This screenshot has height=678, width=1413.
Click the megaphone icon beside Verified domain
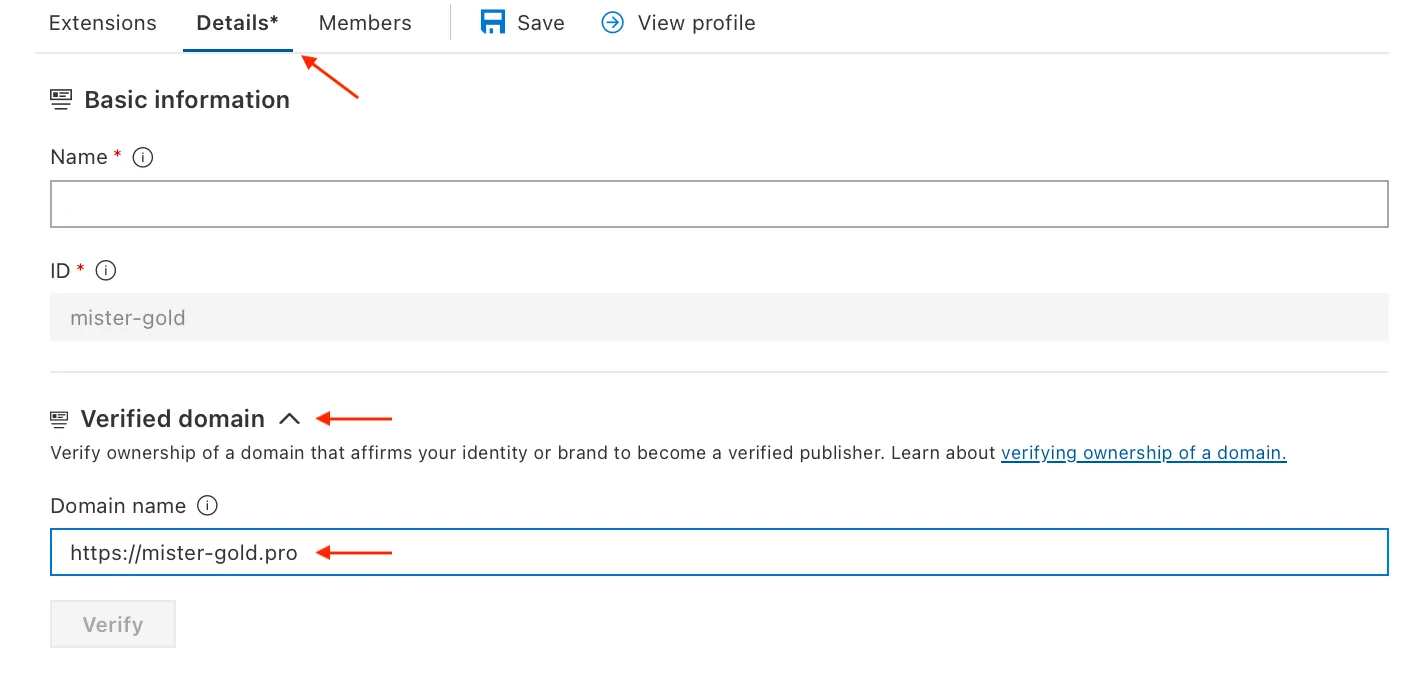[x=60, y=418]
